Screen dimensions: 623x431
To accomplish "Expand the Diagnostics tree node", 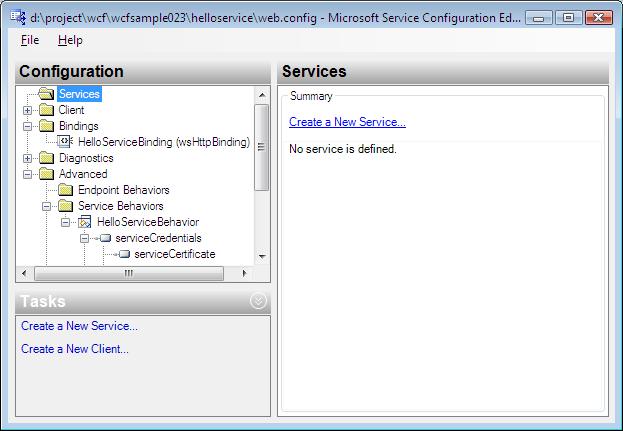I will 27,158.
